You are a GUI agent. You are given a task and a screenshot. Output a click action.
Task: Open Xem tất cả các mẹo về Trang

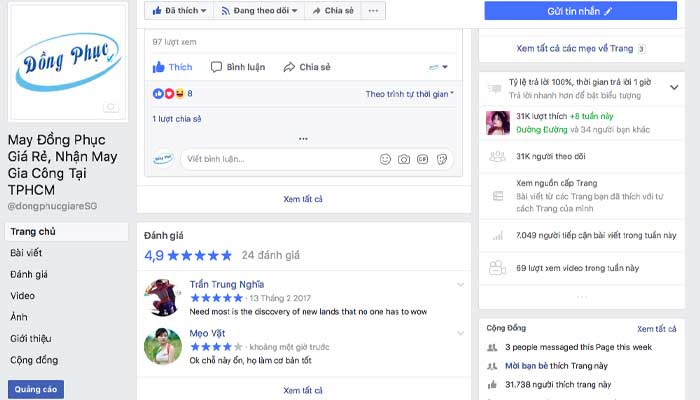coord(575,48)
